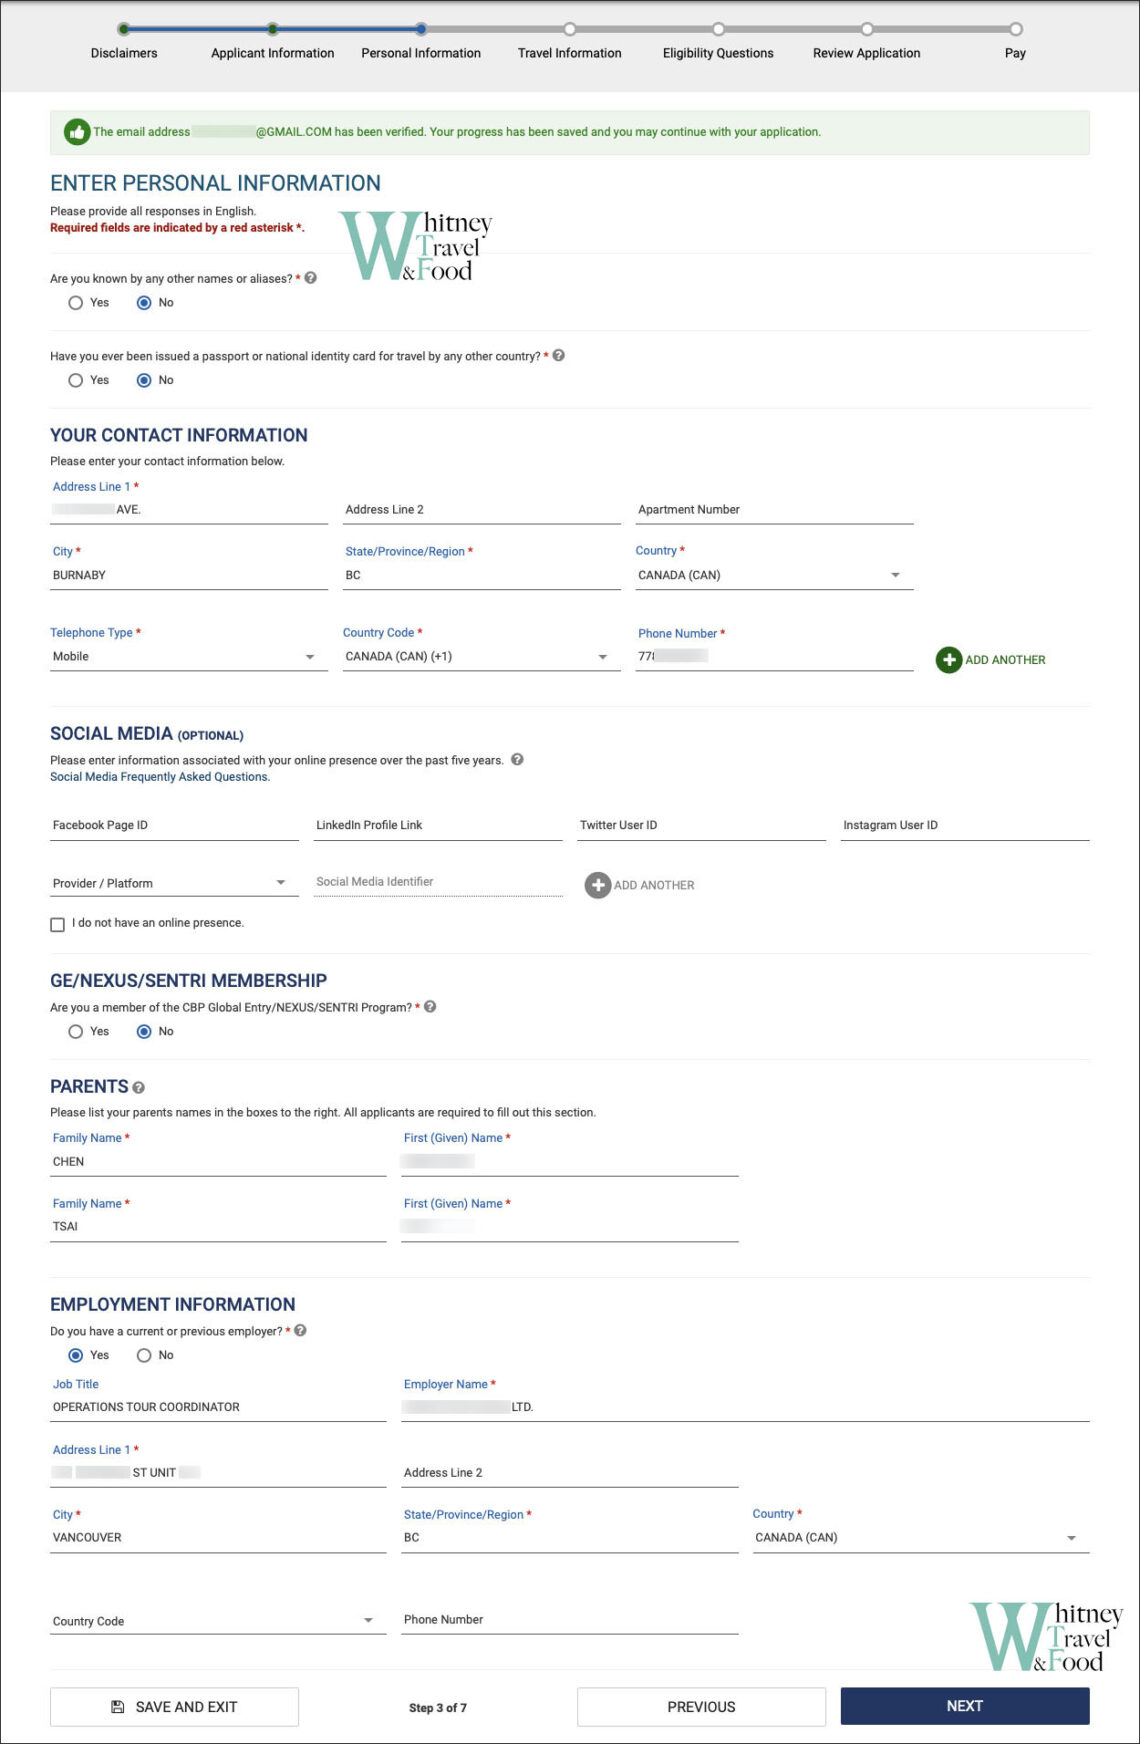Click the help icon beside passport question
The width and height of the screenshot is (1140, 1744).
[559, 355]
